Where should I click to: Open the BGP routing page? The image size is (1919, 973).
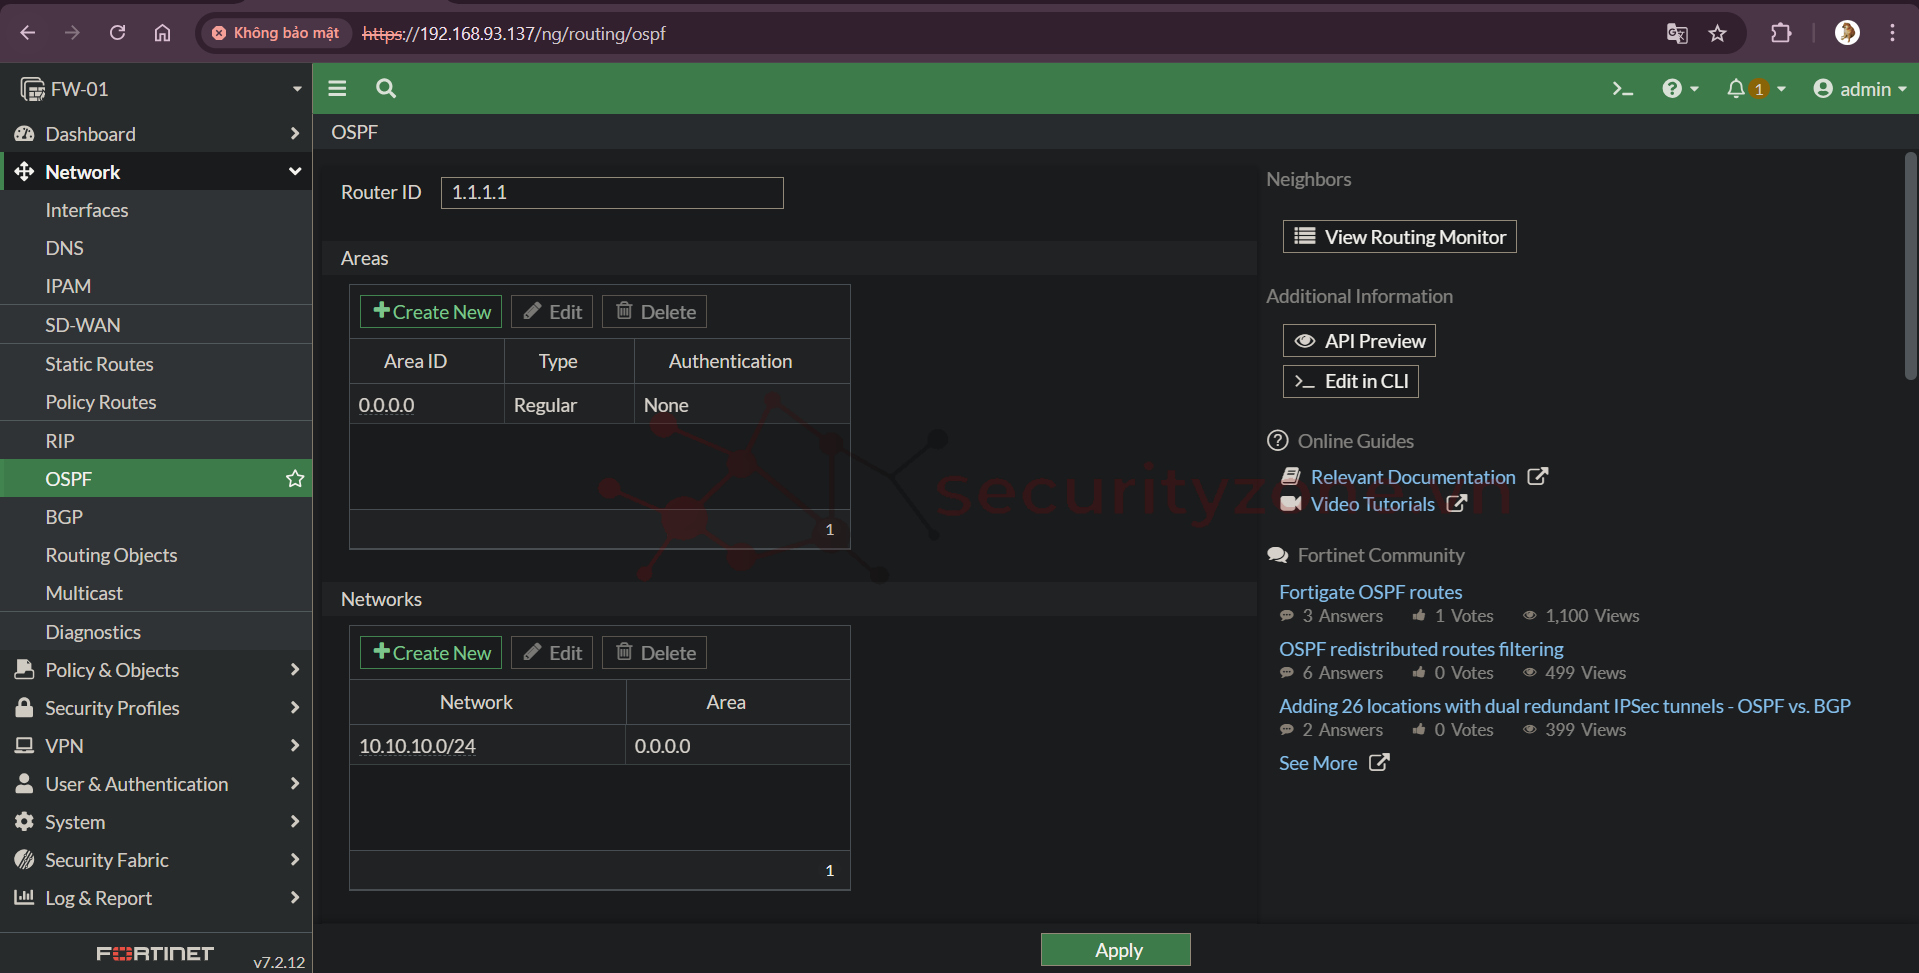(64, 517)
